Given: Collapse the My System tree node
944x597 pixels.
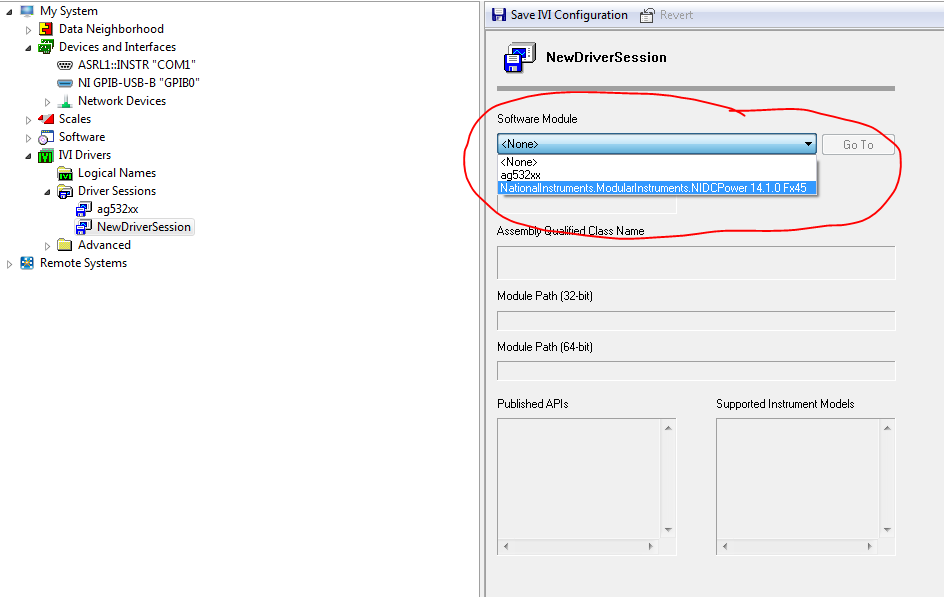Looking at the screenshot, I should click(8, 11).
